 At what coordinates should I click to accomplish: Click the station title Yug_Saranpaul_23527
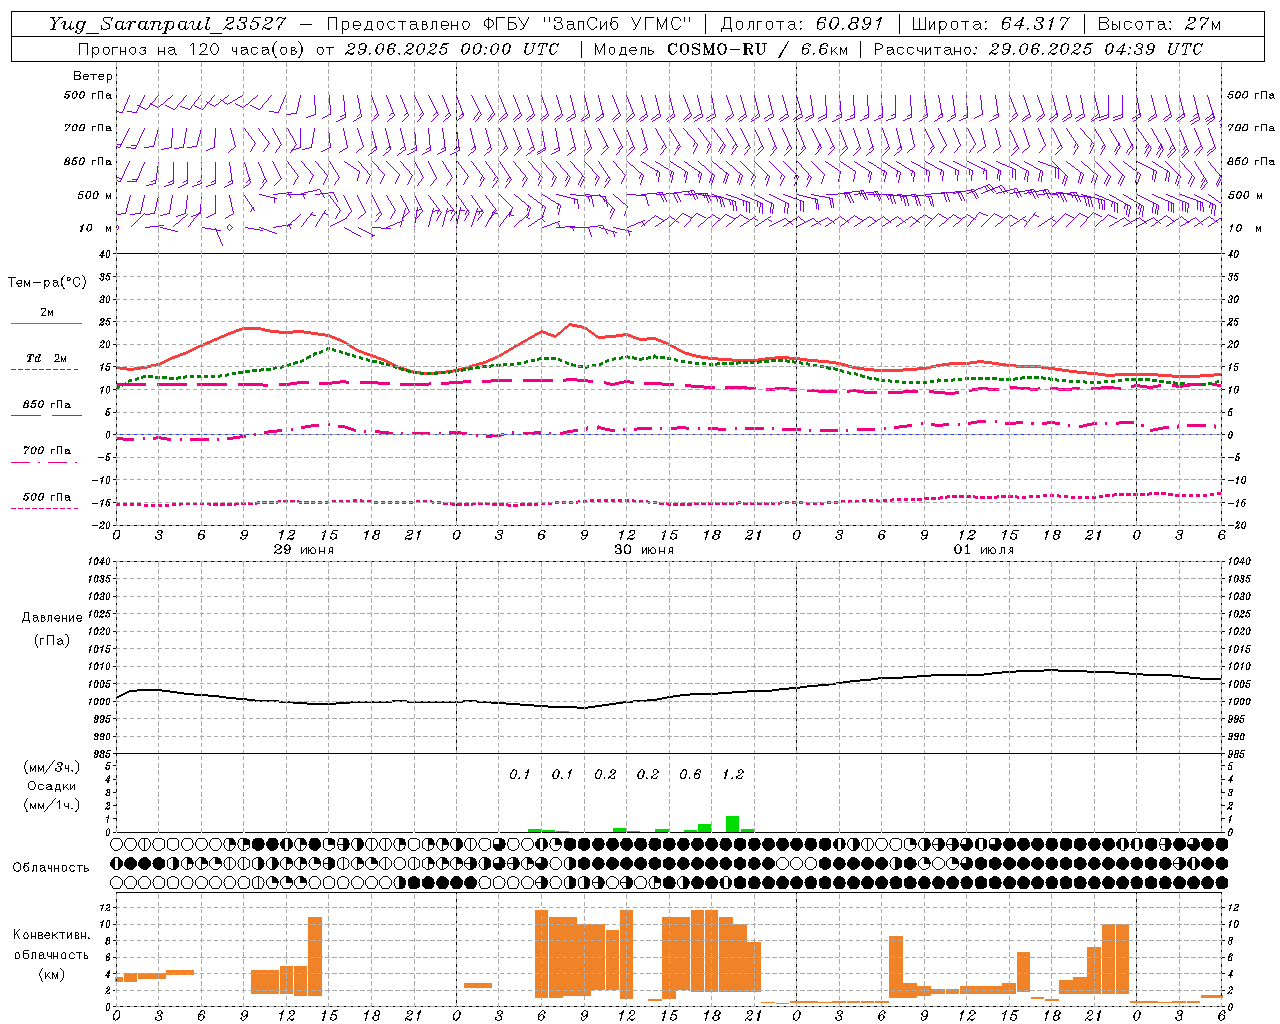[x=167, y=24]
